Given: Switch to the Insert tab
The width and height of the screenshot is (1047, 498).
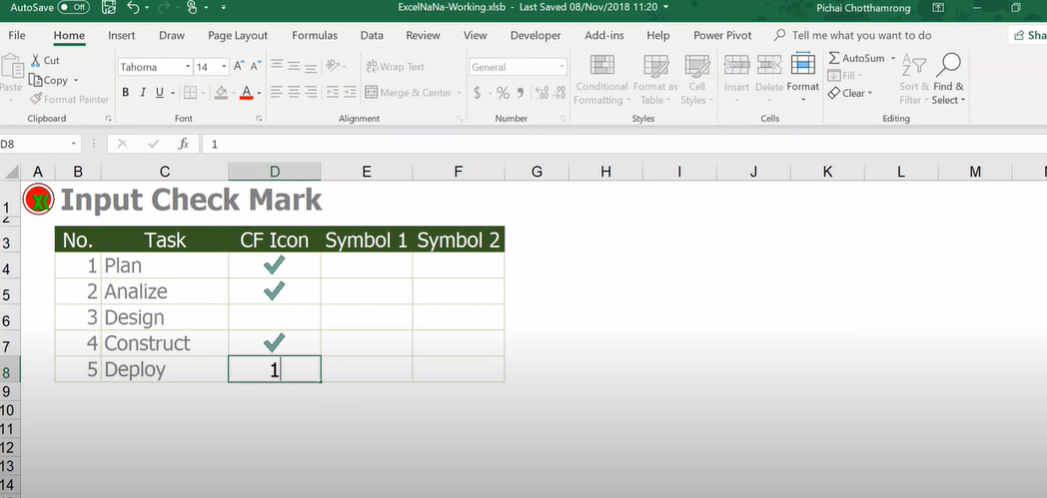Looking at the screenshot, I should [x=122, y=35].
